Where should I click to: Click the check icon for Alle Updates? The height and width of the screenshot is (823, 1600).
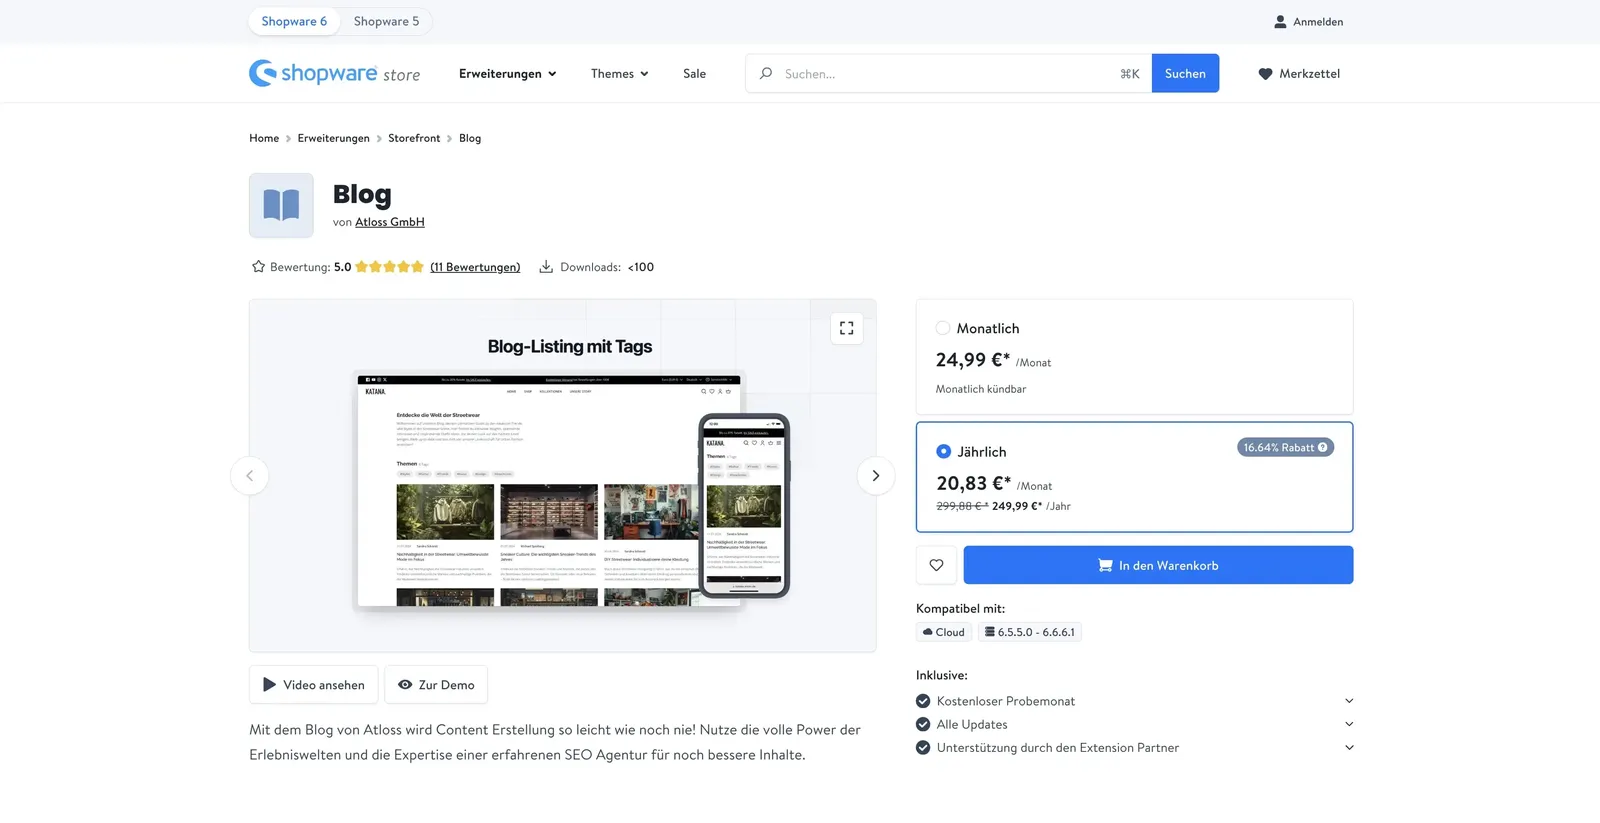923,724
